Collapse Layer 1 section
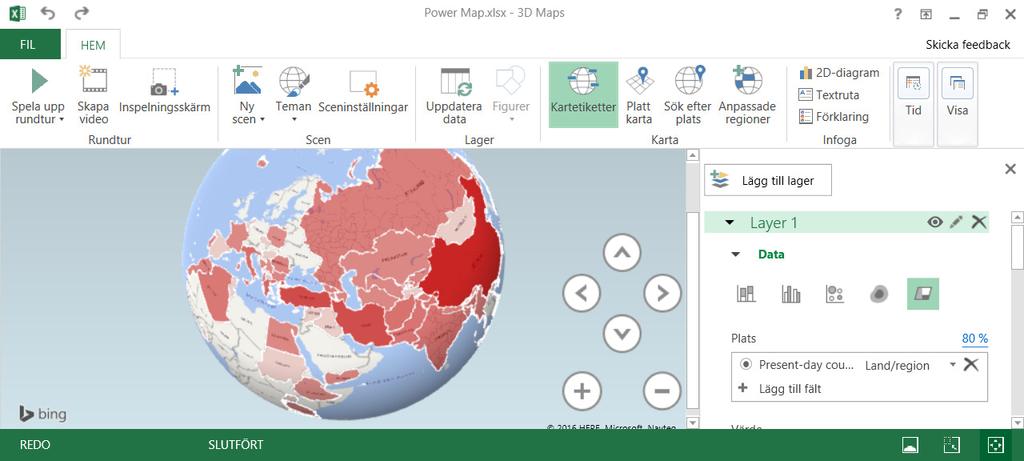 coord(729,223)
